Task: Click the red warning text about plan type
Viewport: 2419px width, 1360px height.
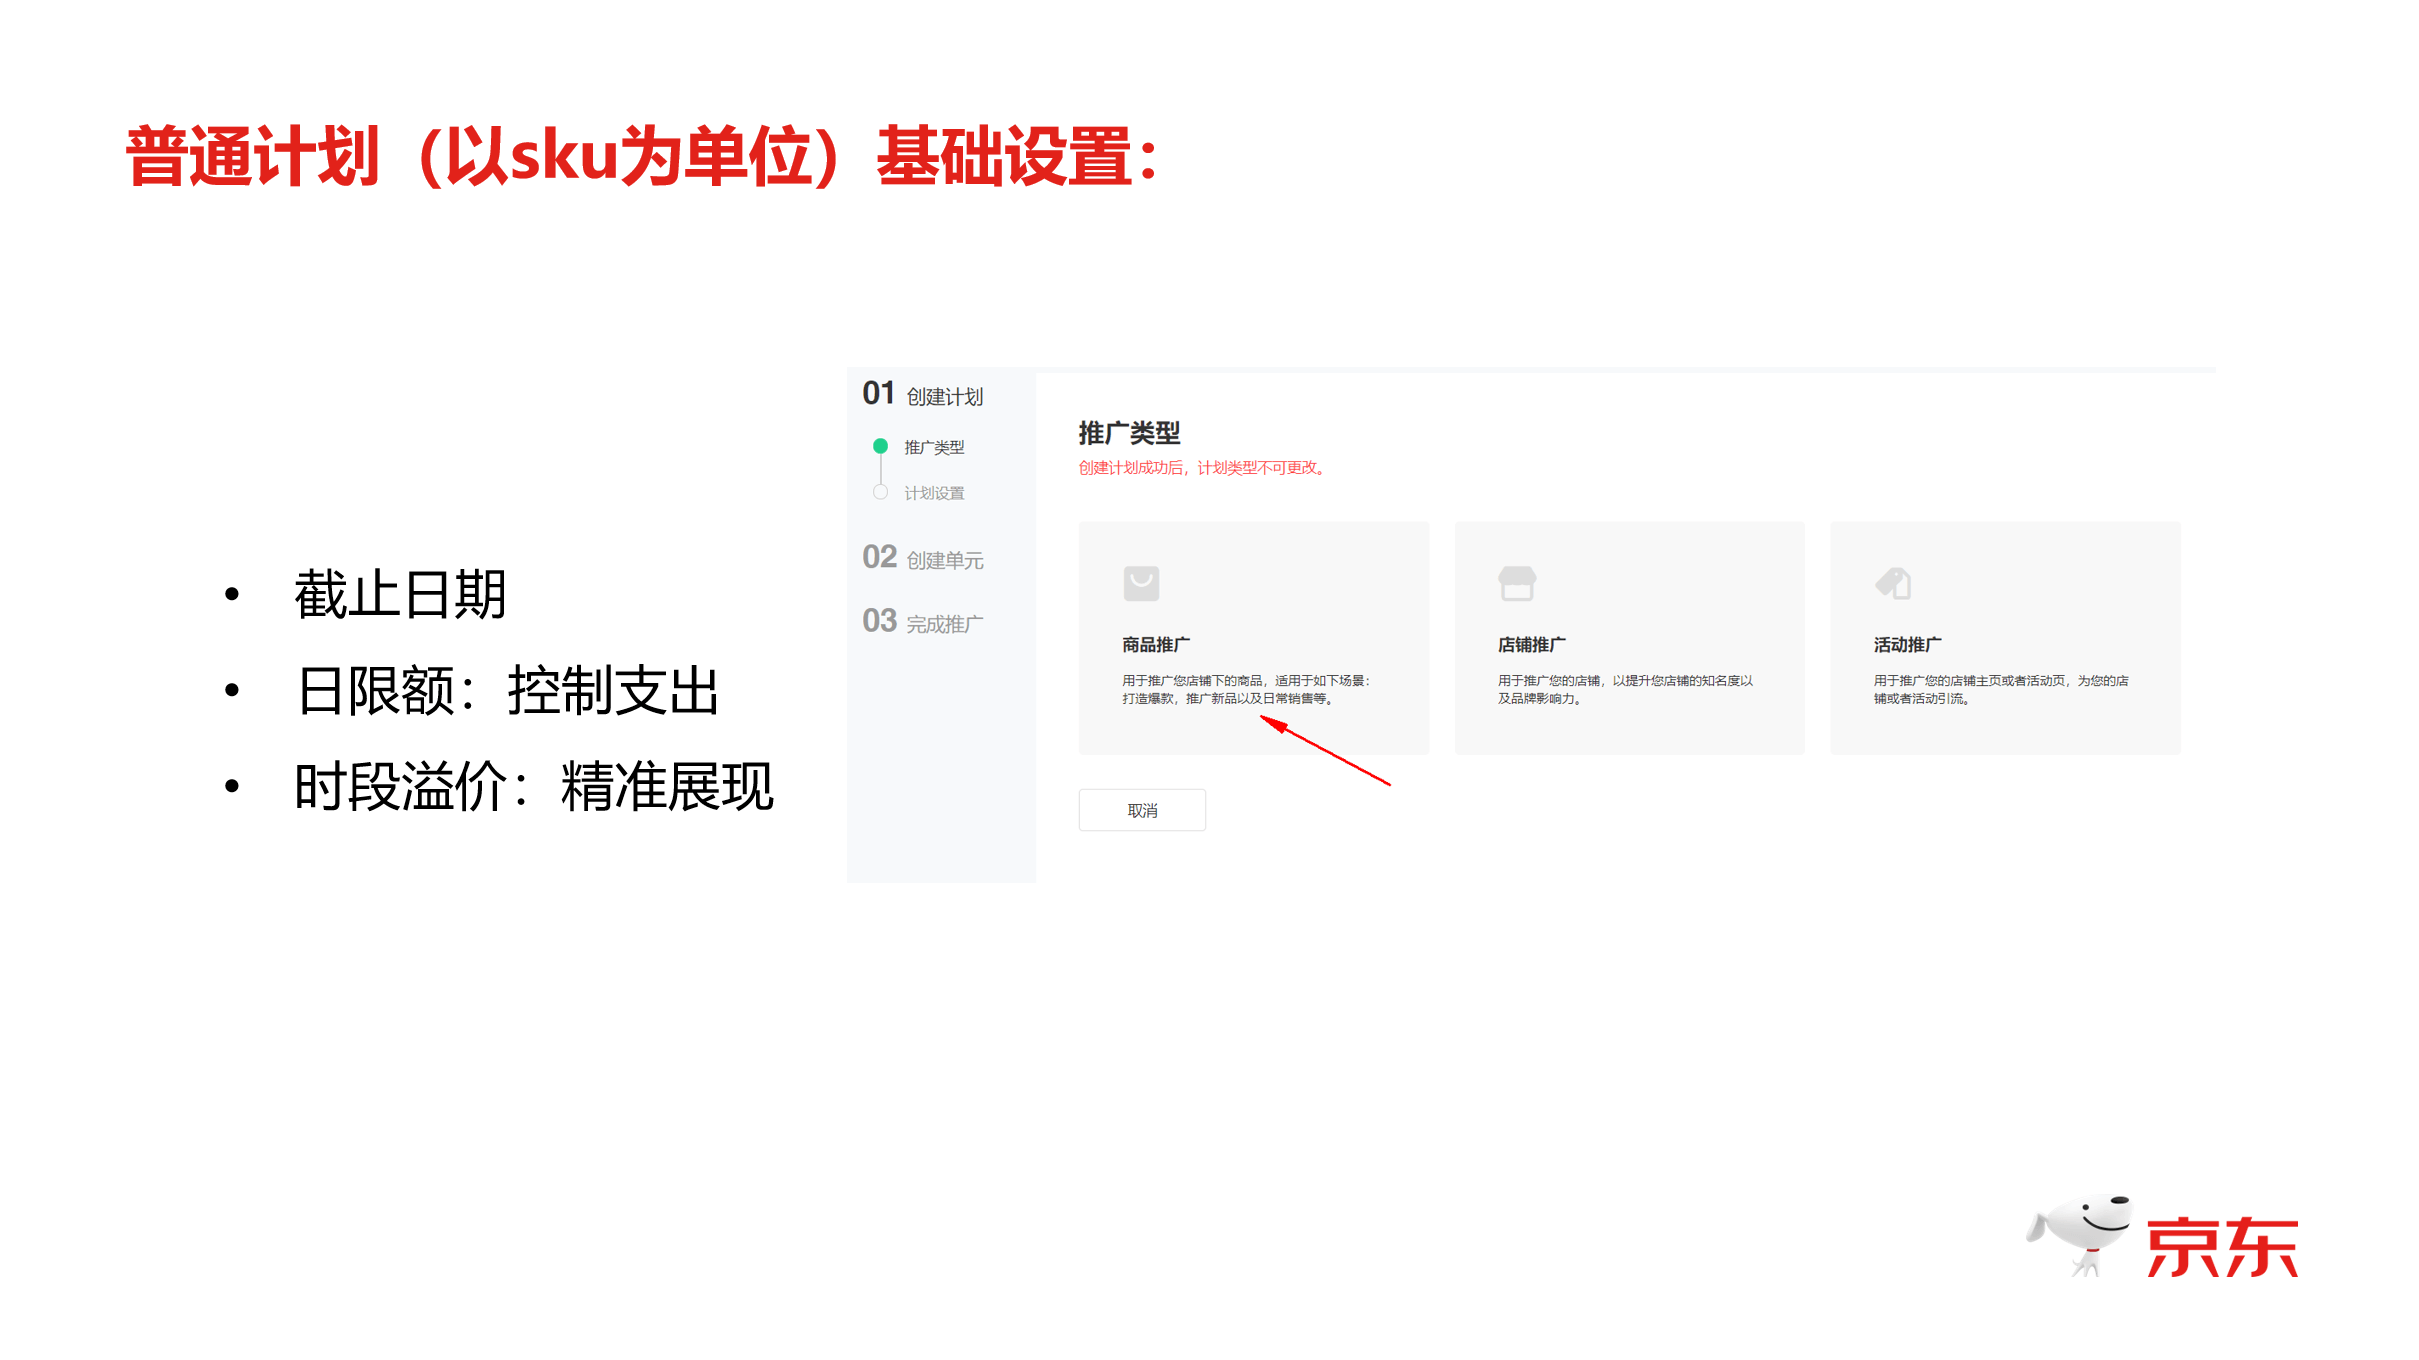Action: [x=1201, y=468]
